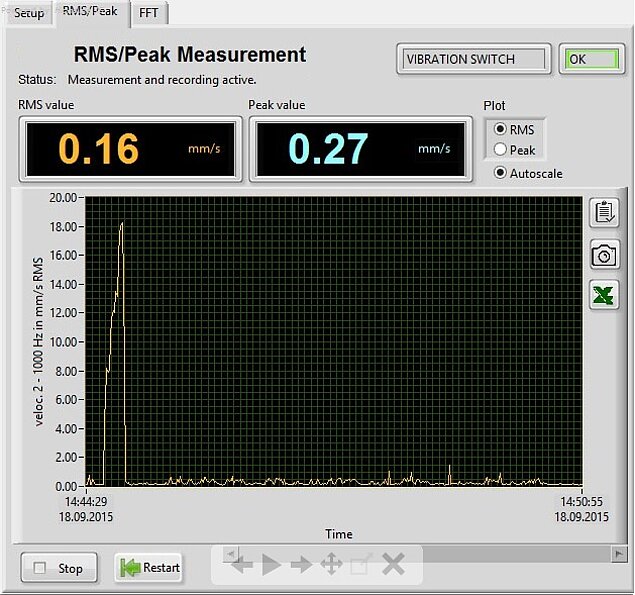Select the Peak plot radio button
This screenshot has height=595, width=635.
pyautogui.click(x=500, y=149)
